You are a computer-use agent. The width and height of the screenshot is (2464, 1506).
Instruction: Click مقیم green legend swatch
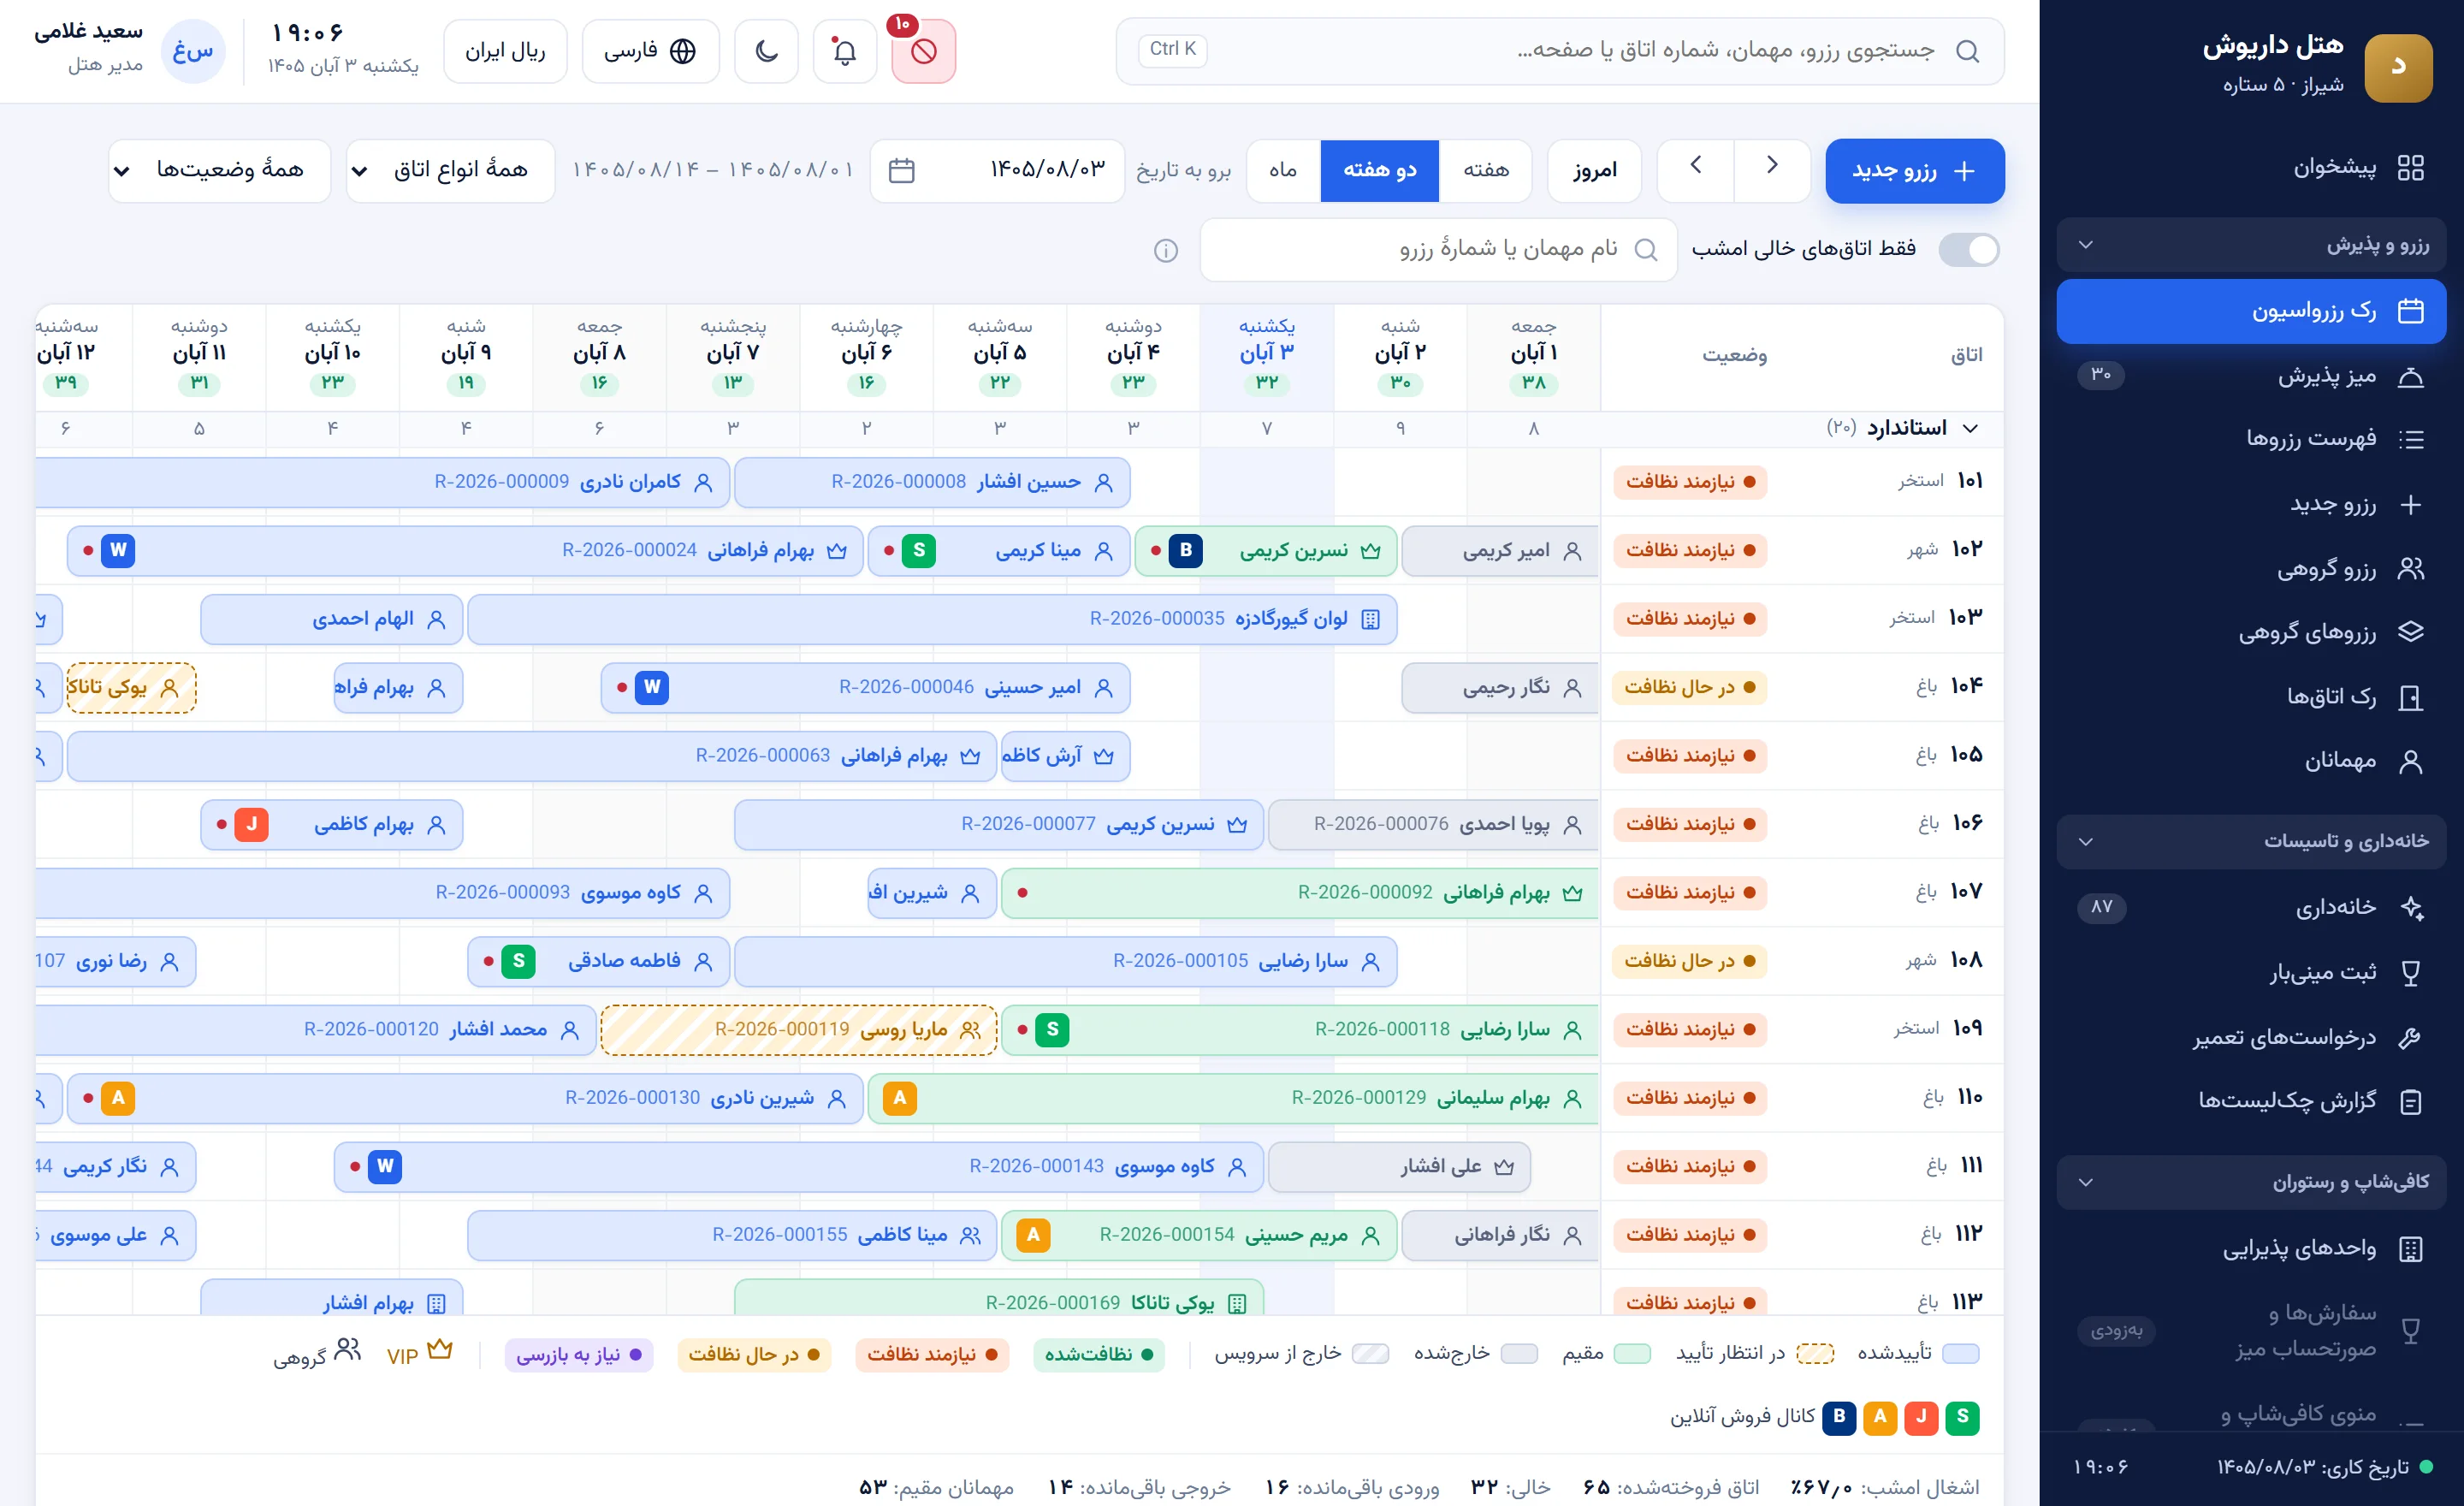[x=1631, y=1354]
